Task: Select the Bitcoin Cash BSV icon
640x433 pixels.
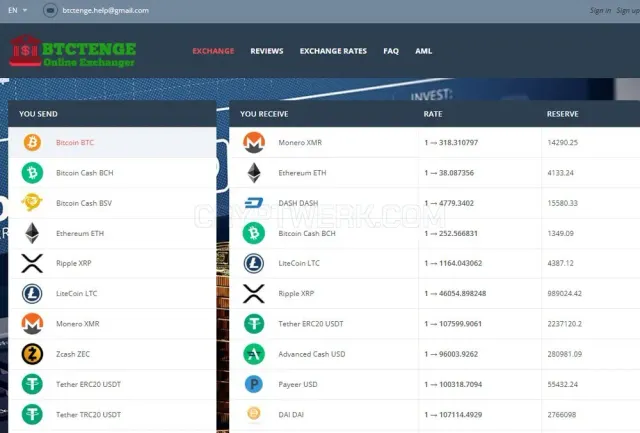Action: pos(32,202)
